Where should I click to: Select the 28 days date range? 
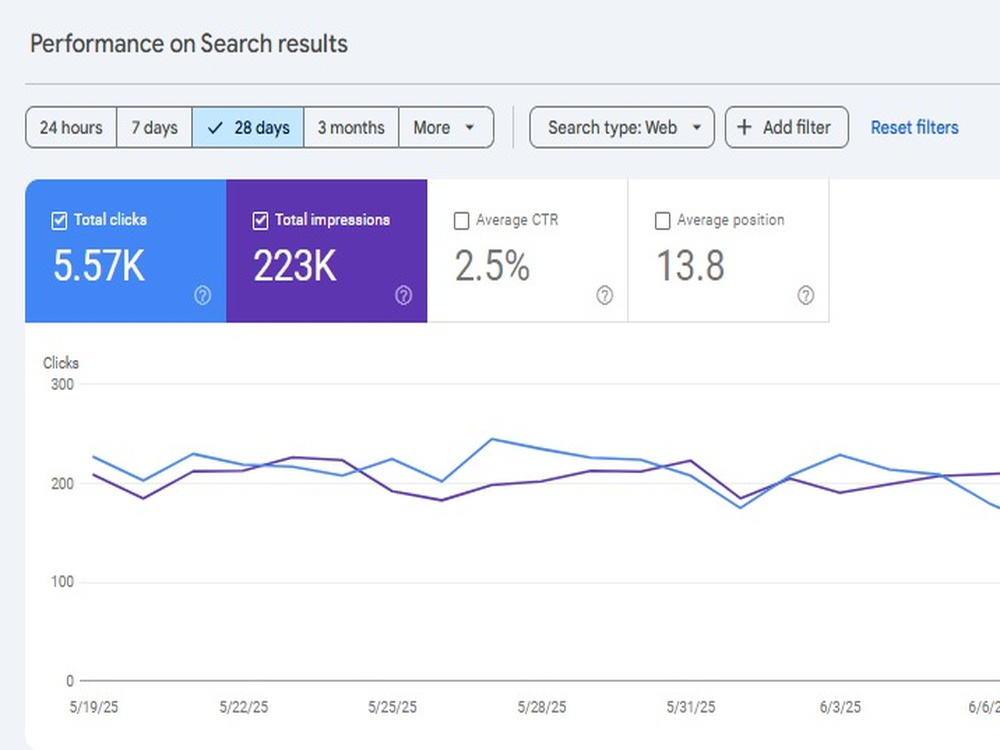248,127
